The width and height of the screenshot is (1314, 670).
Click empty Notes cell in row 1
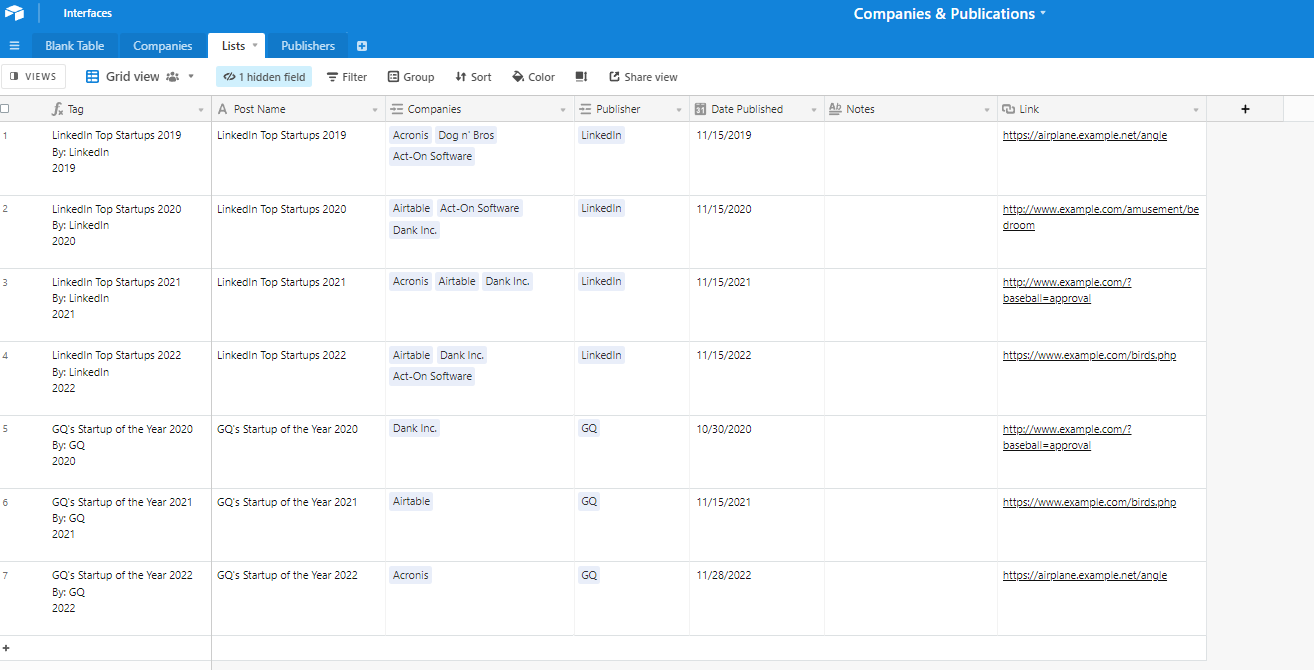pyautogui.click(x=911, y=158)
